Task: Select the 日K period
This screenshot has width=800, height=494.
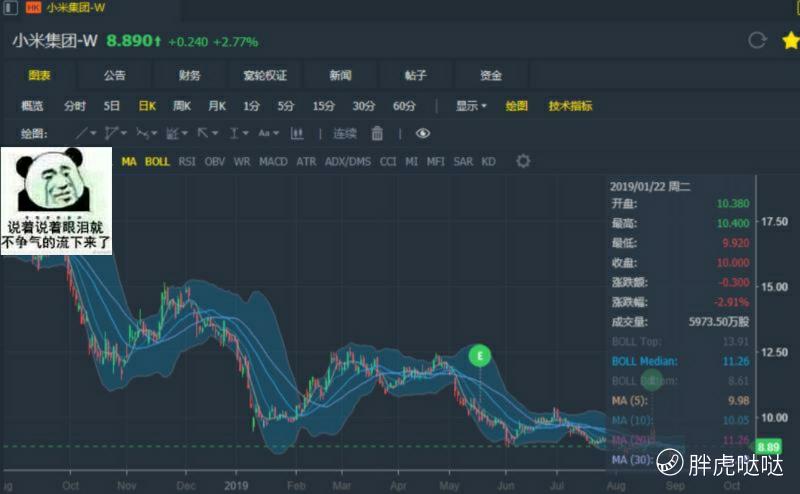Action: tap(147, 106)
